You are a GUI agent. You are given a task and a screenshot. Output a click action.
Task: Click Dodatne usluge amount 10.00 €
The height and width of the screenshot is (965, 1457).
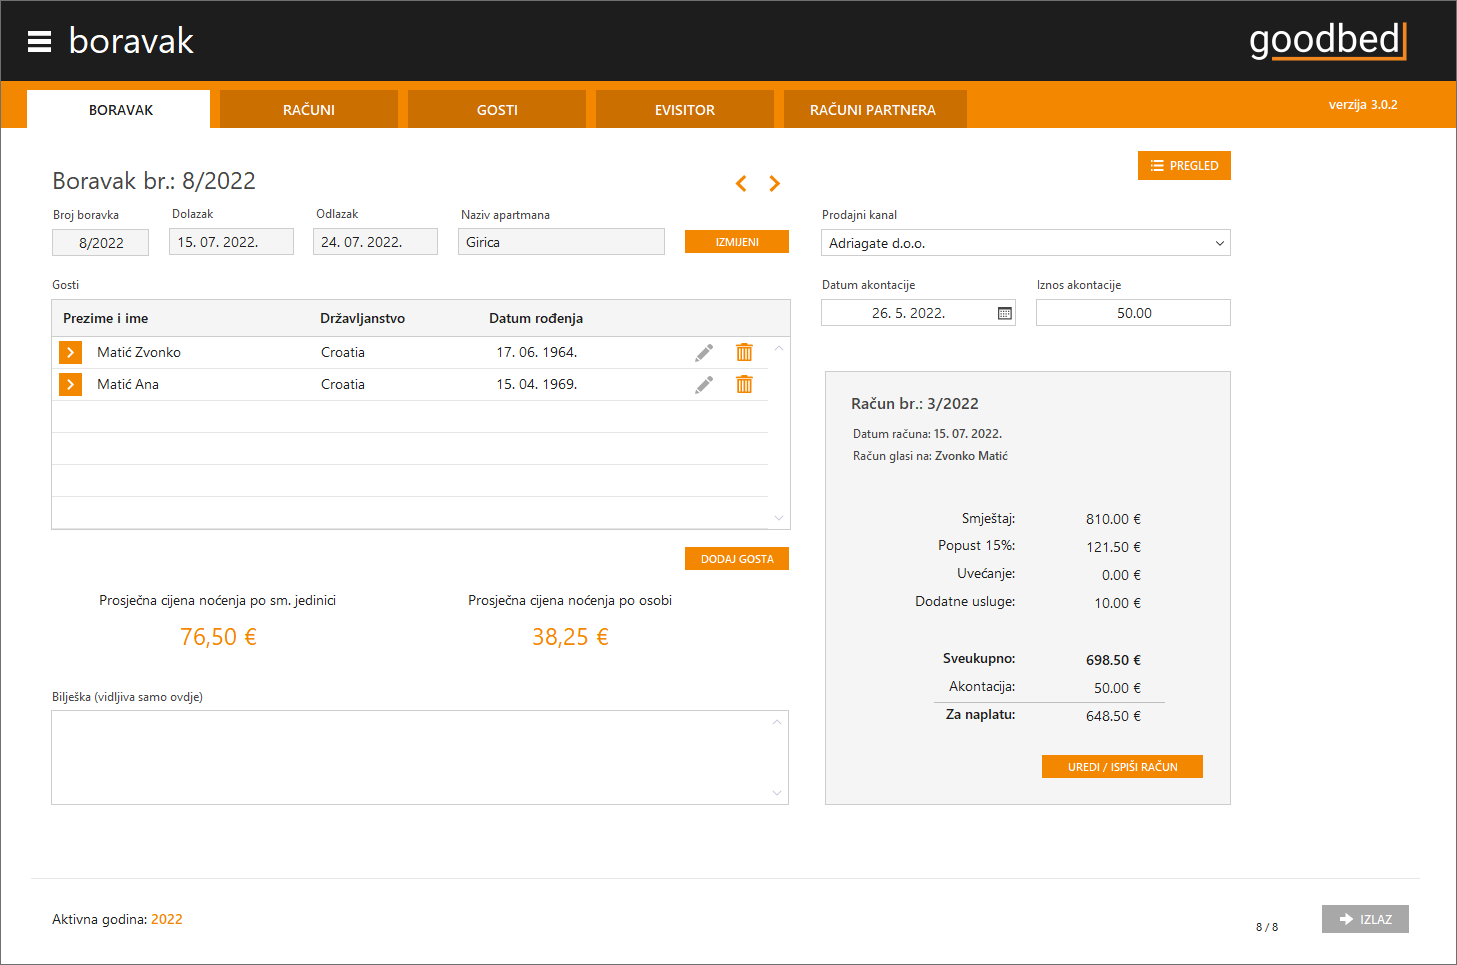tap(1117, 603)
